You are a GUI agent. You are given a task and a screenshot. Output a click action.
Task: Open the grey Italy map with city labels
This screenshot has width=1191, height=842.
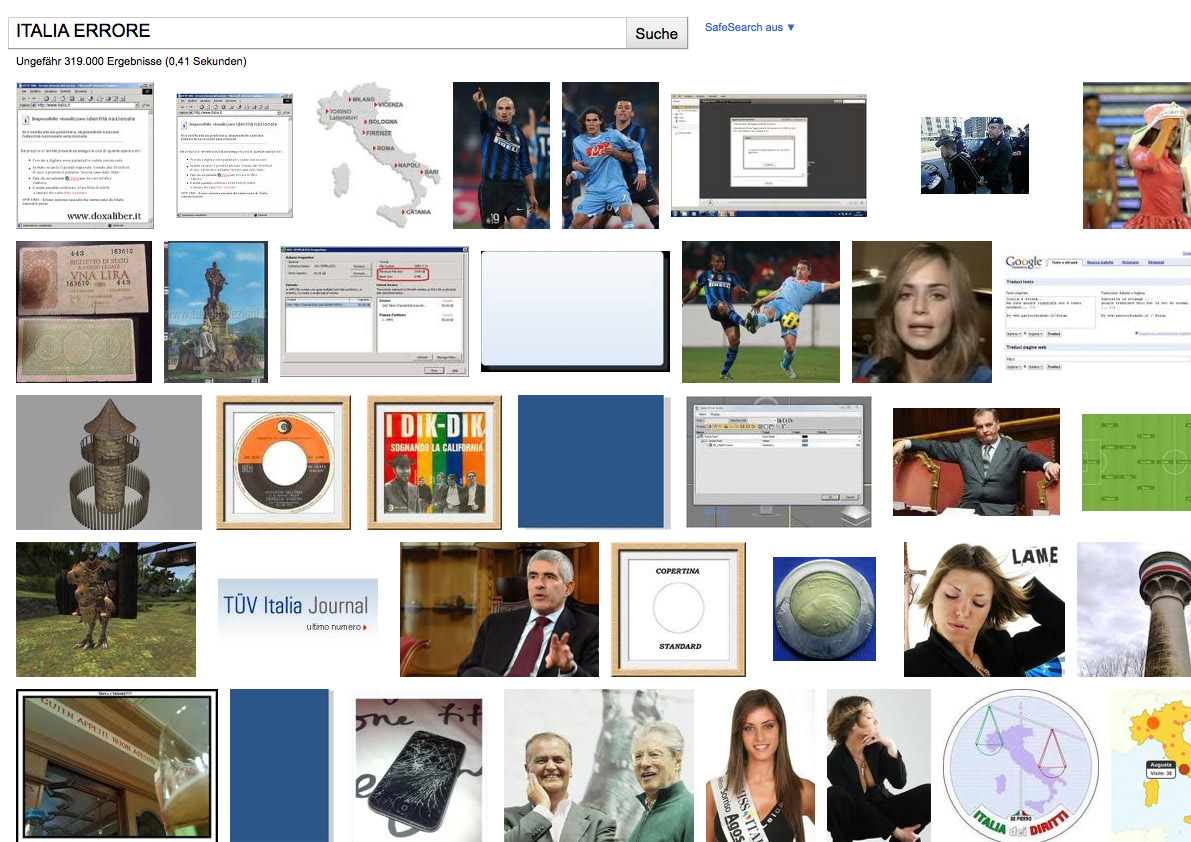click(378, 156)
